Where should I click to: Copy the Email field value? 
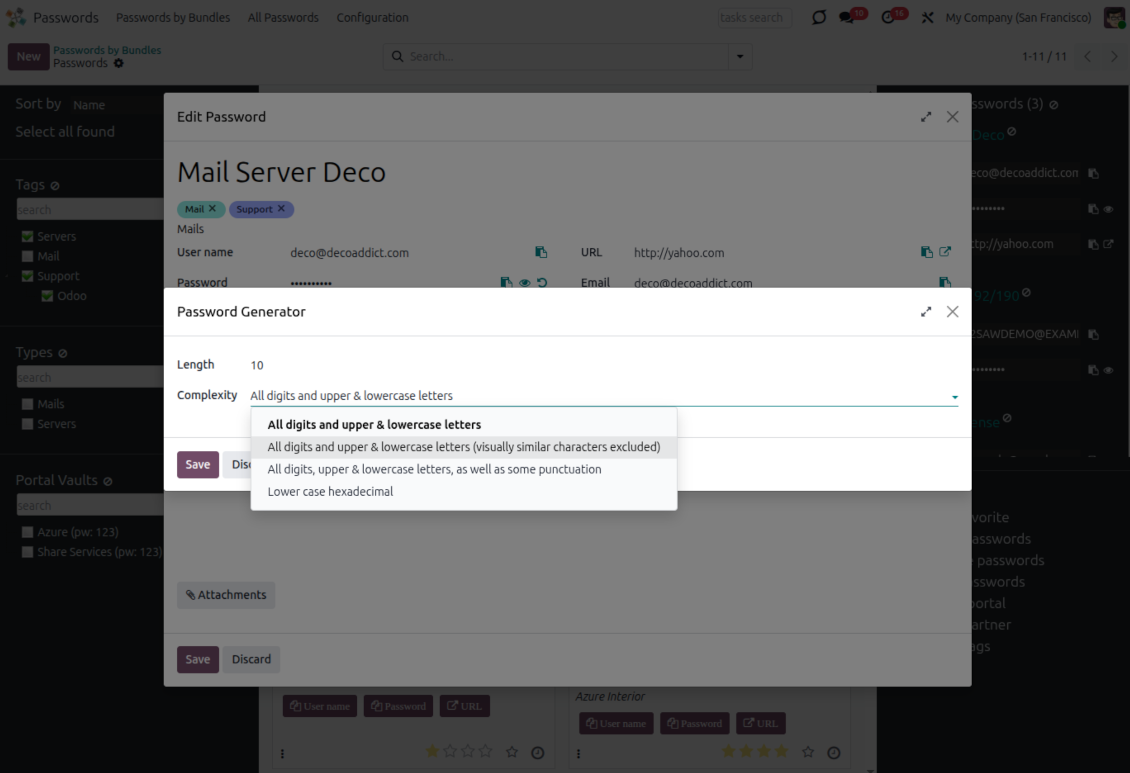pyautogui.click(x=945, y=283)
